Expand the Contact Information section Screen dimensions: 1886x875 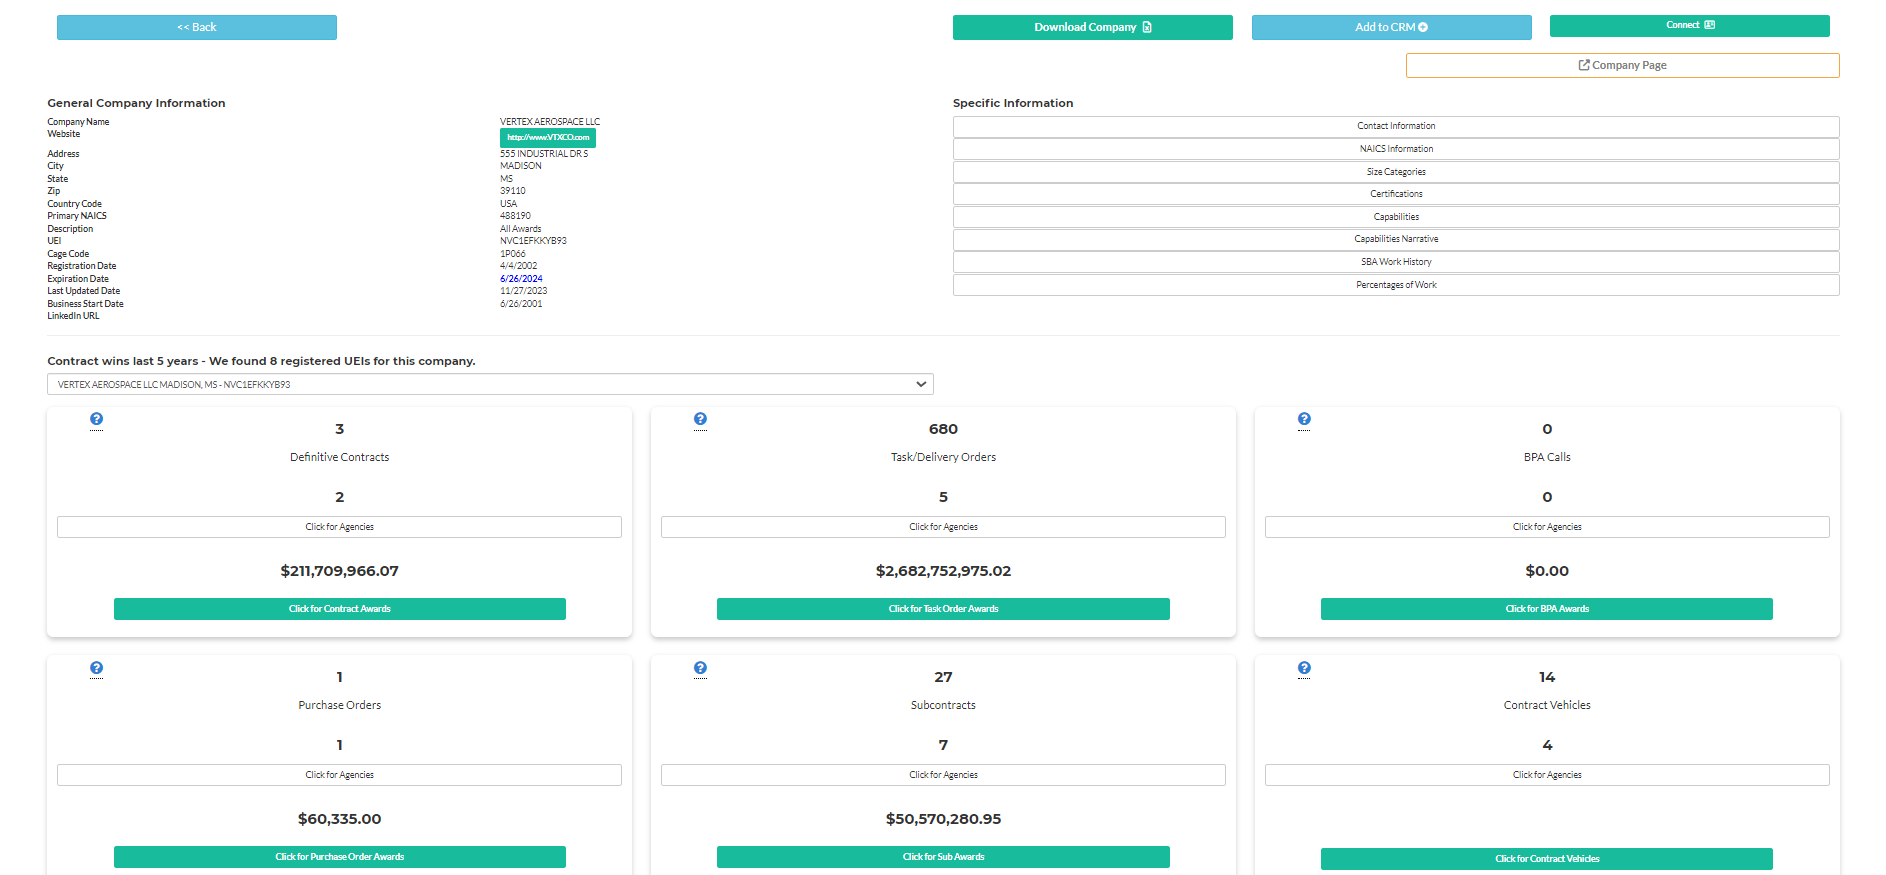point(1395,126)
